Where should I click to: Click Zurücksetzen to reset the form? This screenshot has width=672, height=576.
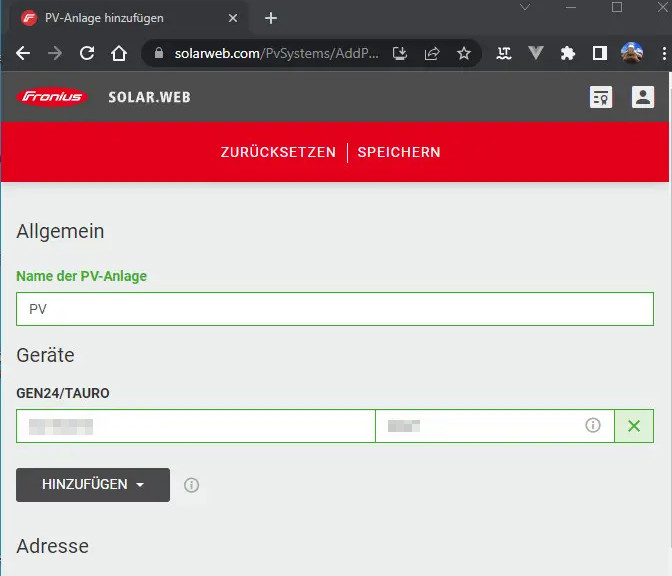click(278, 152)
